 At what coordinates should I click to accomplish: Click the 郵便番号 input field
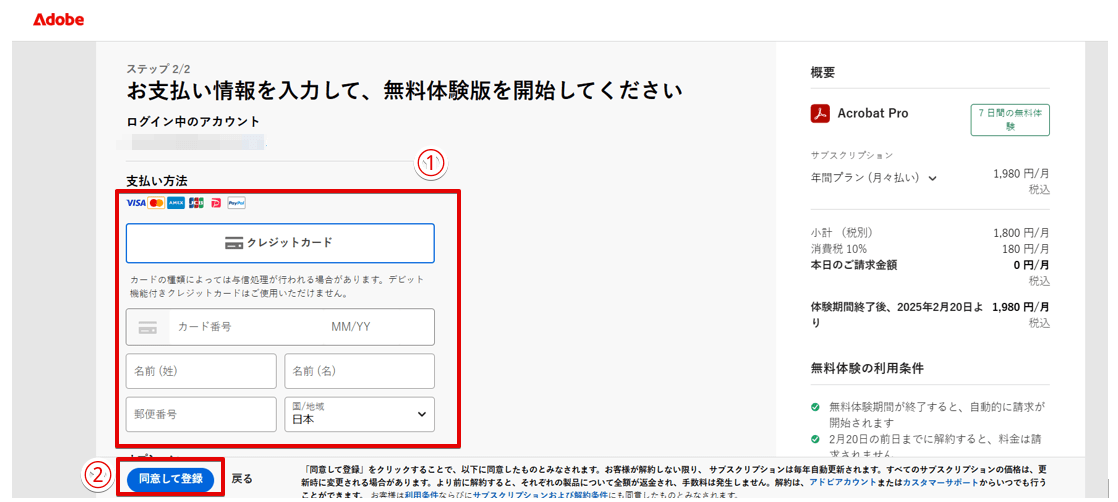click(x=201, y=414)
